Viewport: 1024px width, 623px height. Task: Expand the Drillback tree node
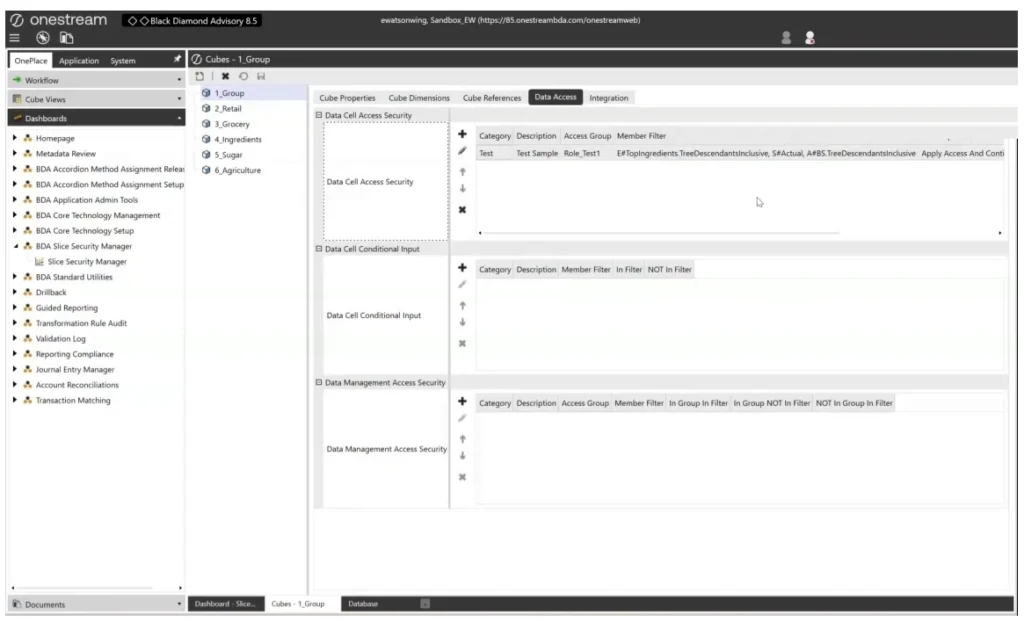(15, 292)
